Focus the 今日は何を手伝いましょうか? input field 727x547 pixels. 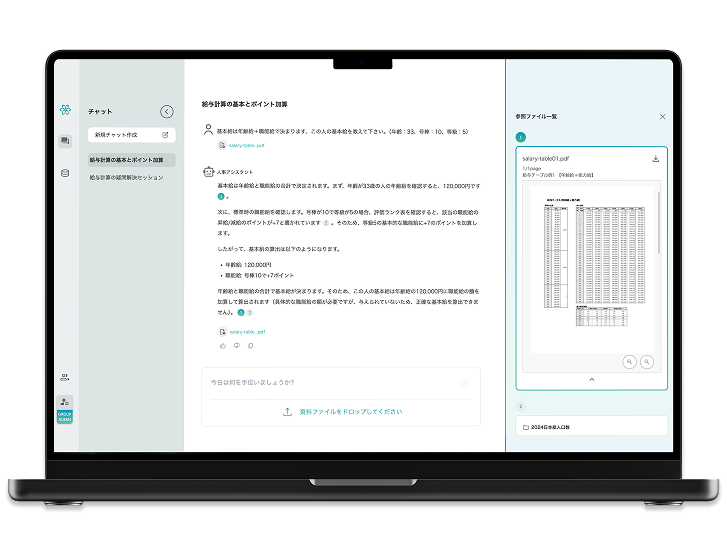pyautogui.click(x=334, y=383)
